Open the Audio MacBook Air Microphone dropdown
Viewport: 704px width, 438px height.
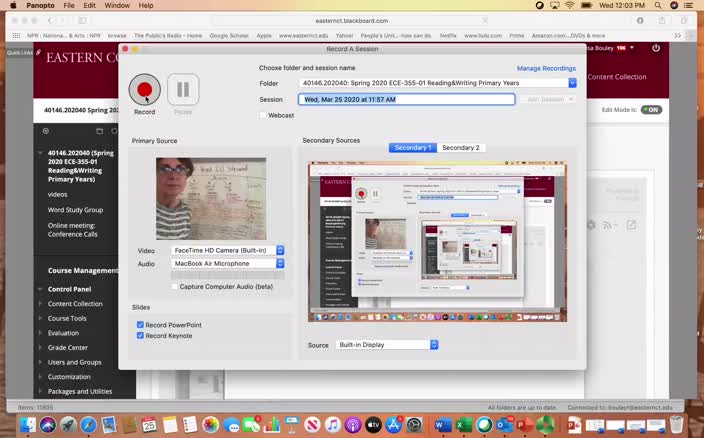227,264
